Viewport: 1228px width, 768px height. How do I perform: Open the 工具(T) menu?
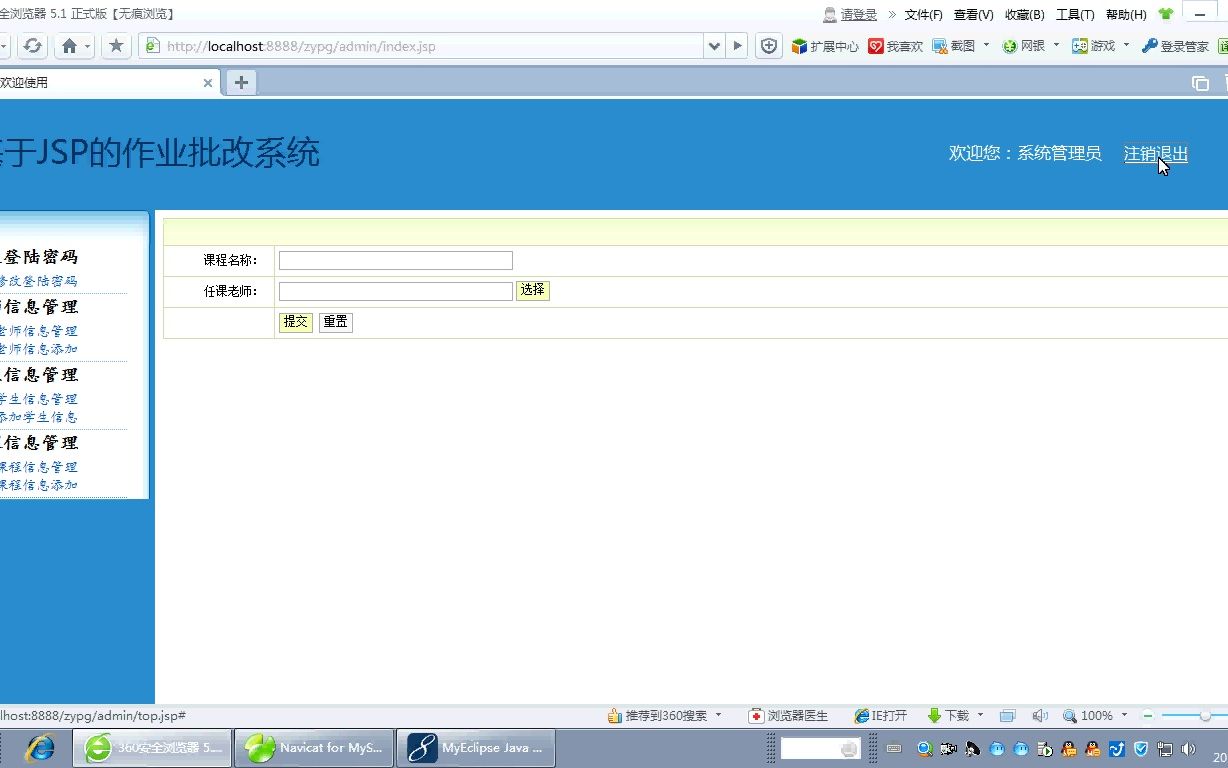(x=1075, y=14)
